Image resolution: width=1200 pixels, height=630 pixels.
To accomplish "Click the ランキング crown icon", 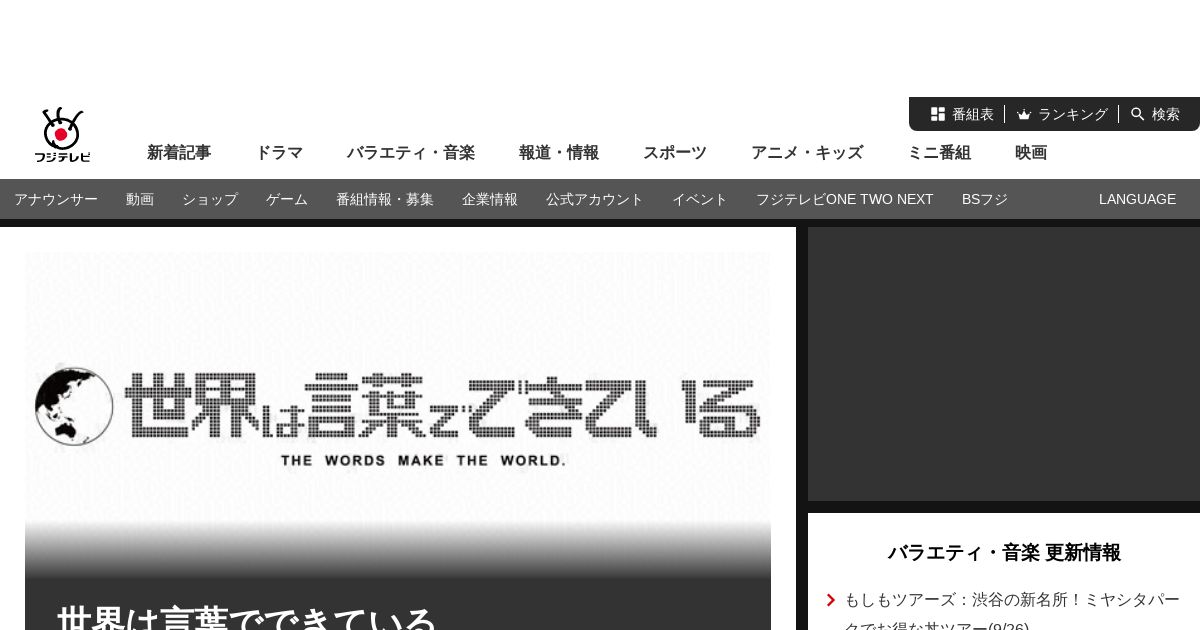I will (x=1024, y=114).
